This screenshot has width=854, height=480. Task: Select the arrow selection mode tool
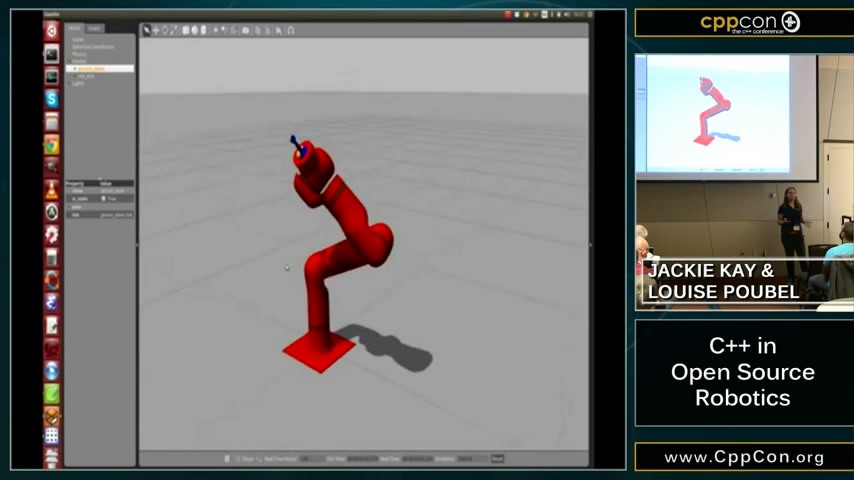click(147, 30)
